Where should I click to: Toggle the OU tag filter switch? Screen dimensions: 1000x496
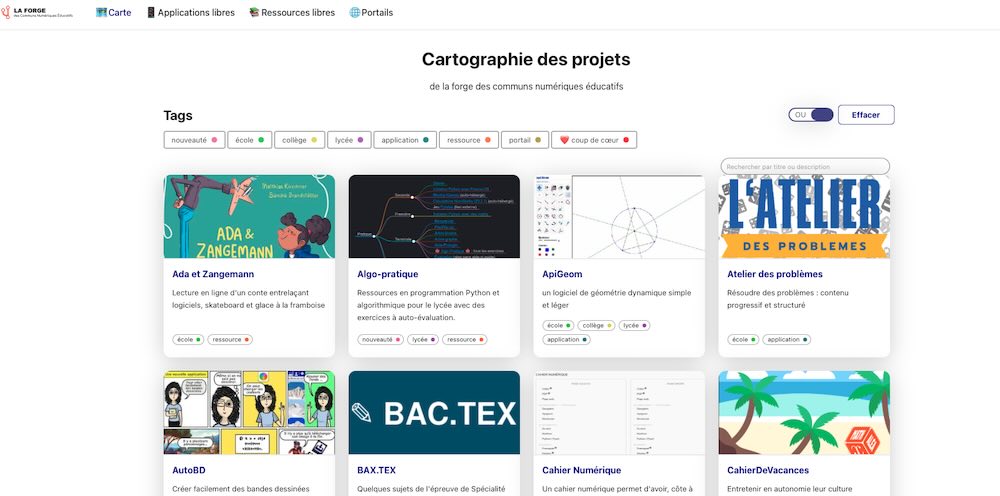pyautogui.click(x=811, y=115)
